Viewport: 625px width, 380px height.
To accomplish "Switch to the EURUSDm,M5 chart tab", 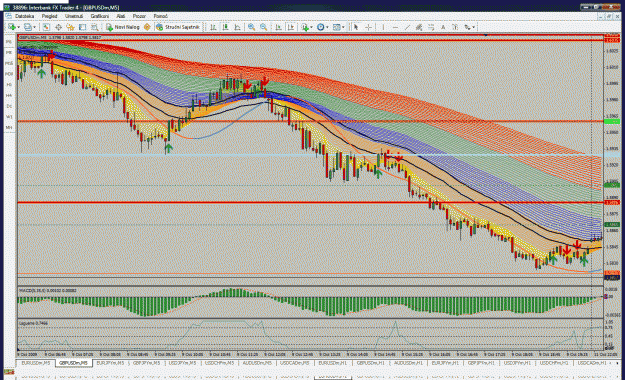I will pos(36,363).
